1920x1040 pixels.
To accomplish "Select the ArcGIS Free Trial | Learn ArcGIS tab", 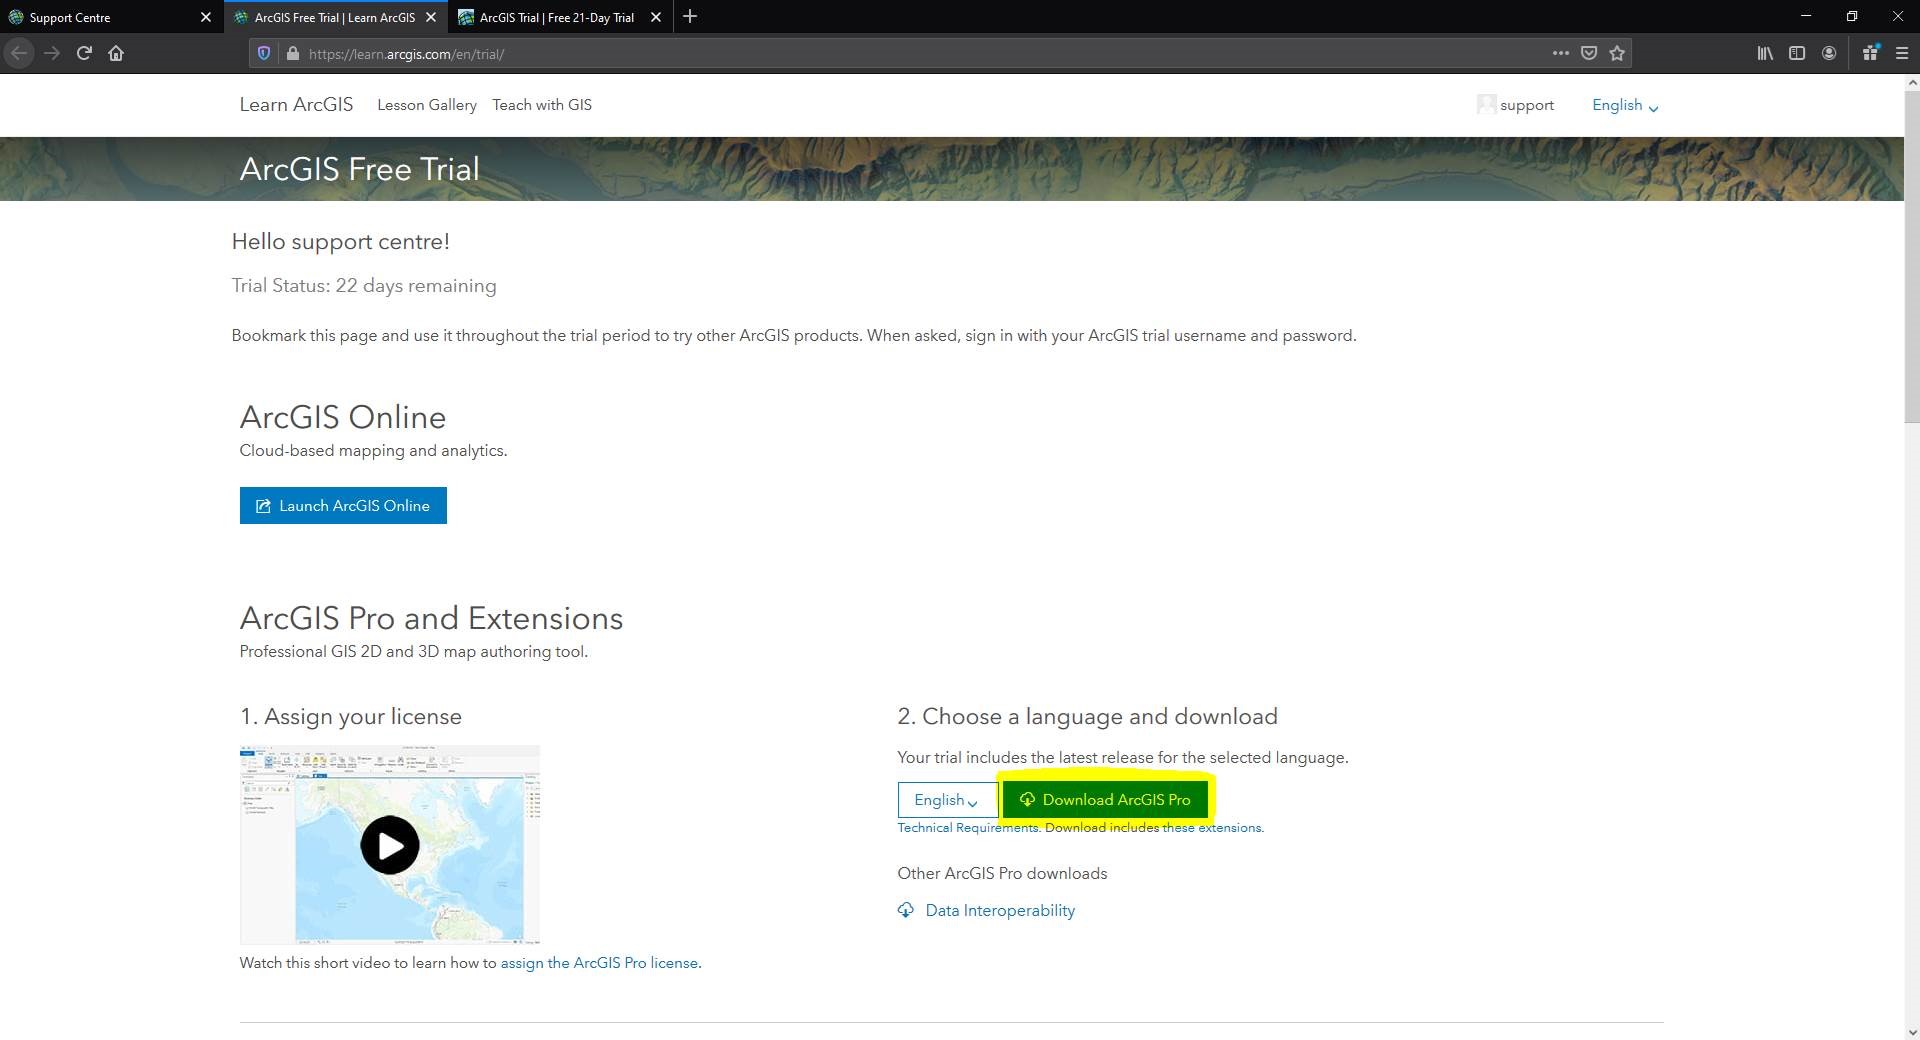I will pos(334,17).
